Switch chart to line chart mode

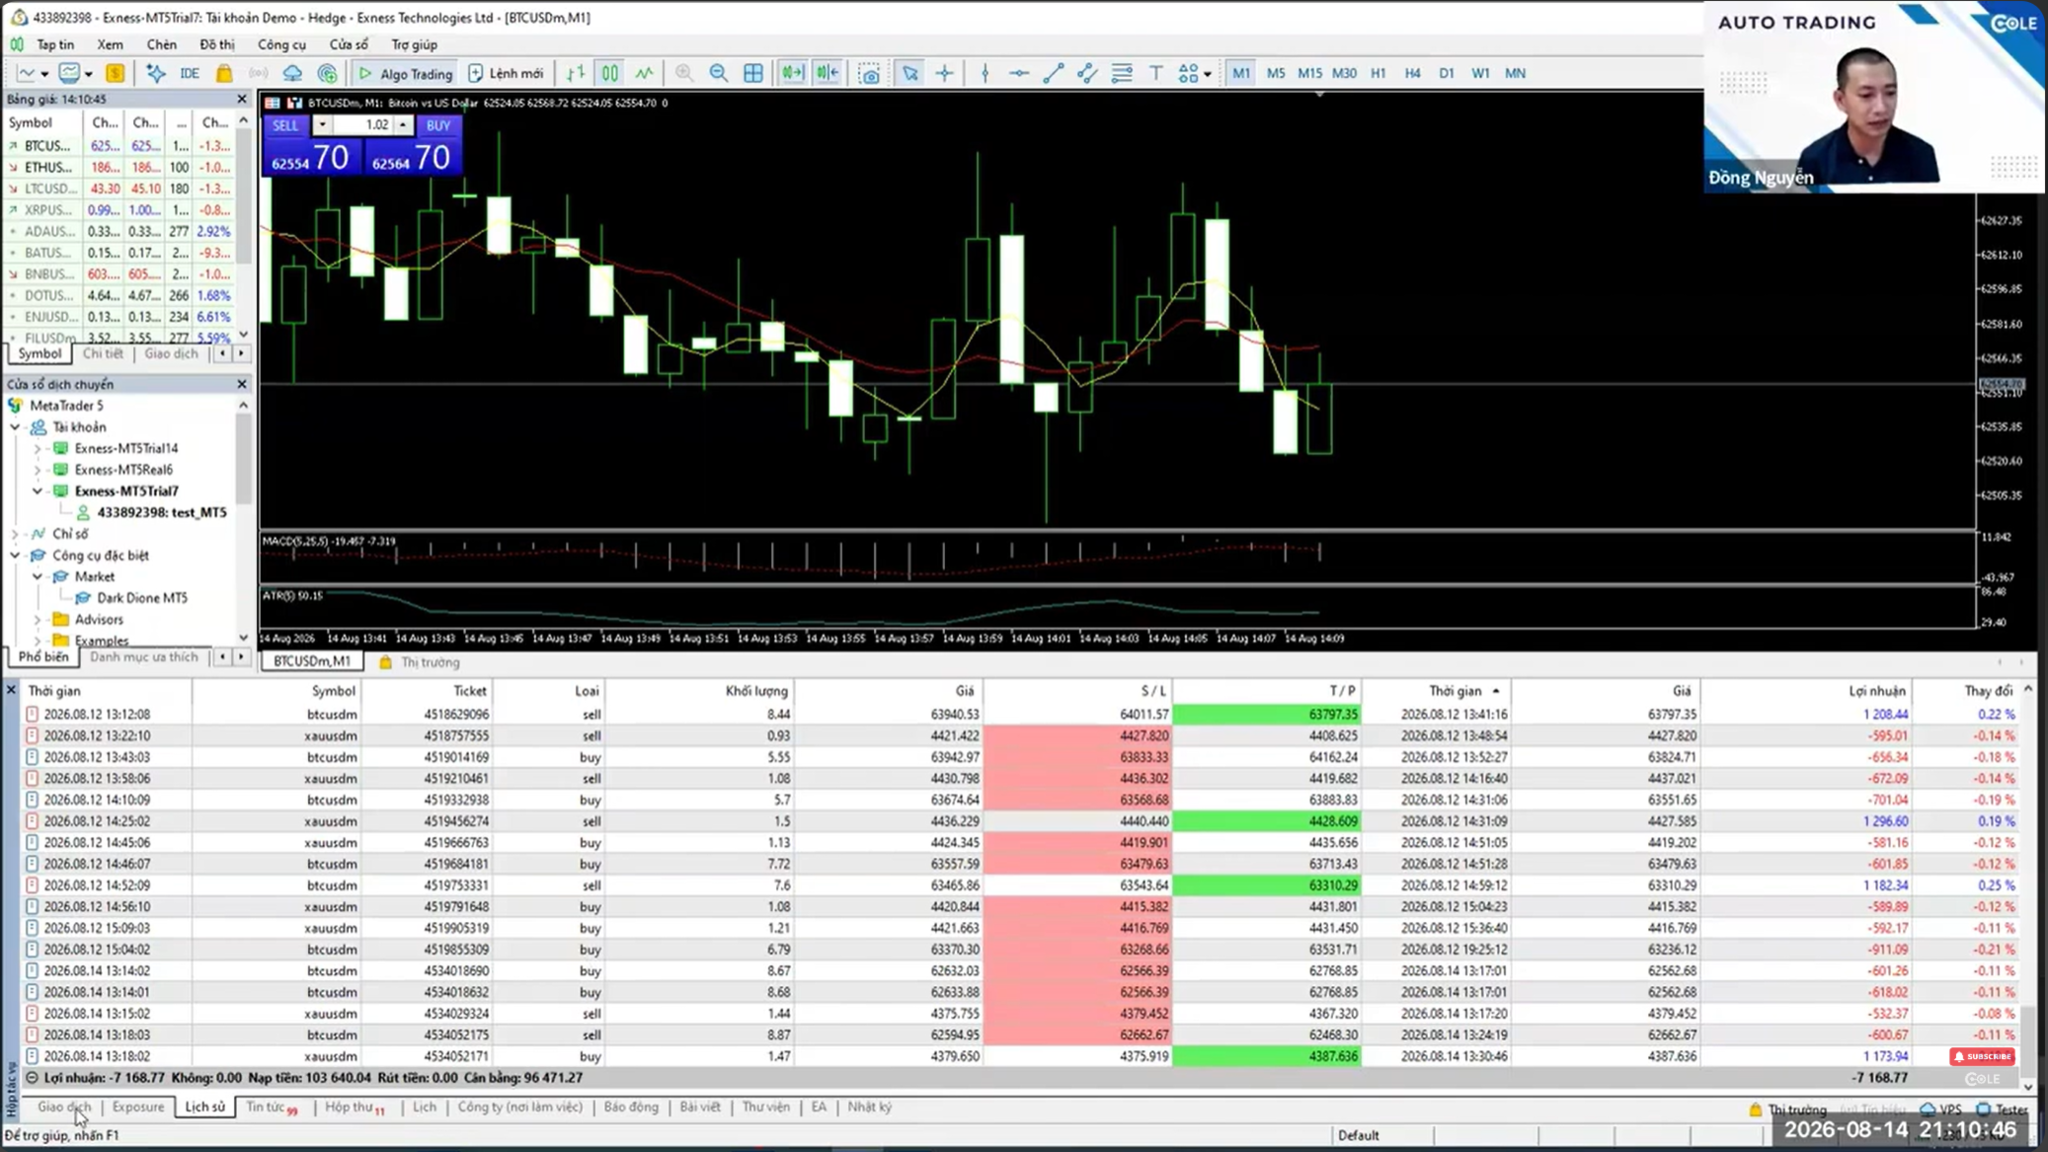tap(644, 73)
